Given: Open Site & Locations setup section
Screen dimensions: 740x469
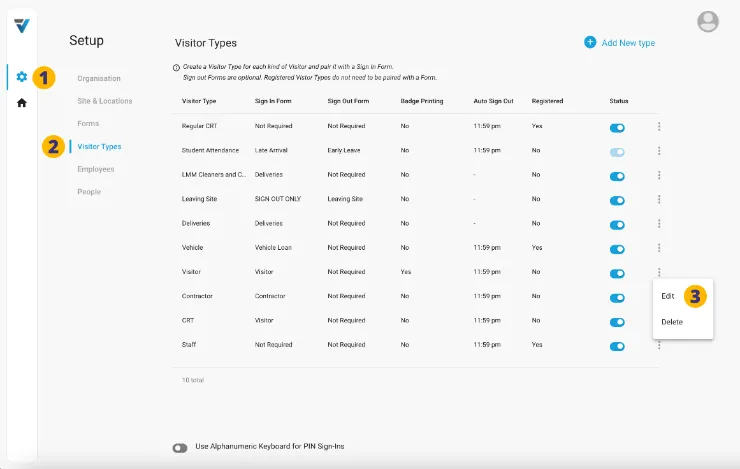Looking at the screenshot, I should click(105, 101).
